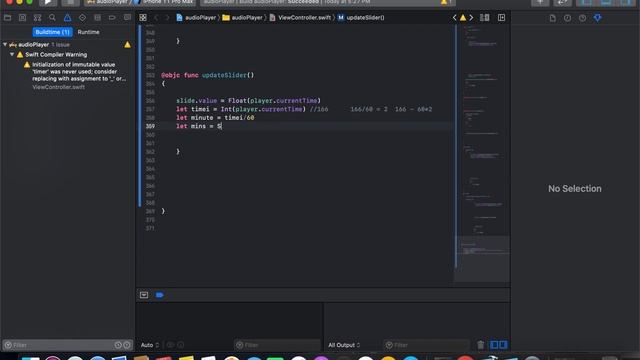Hide the debug area with toggle
Image resolution: width=640 pixels, height=360 pixels.
[144, 295]
